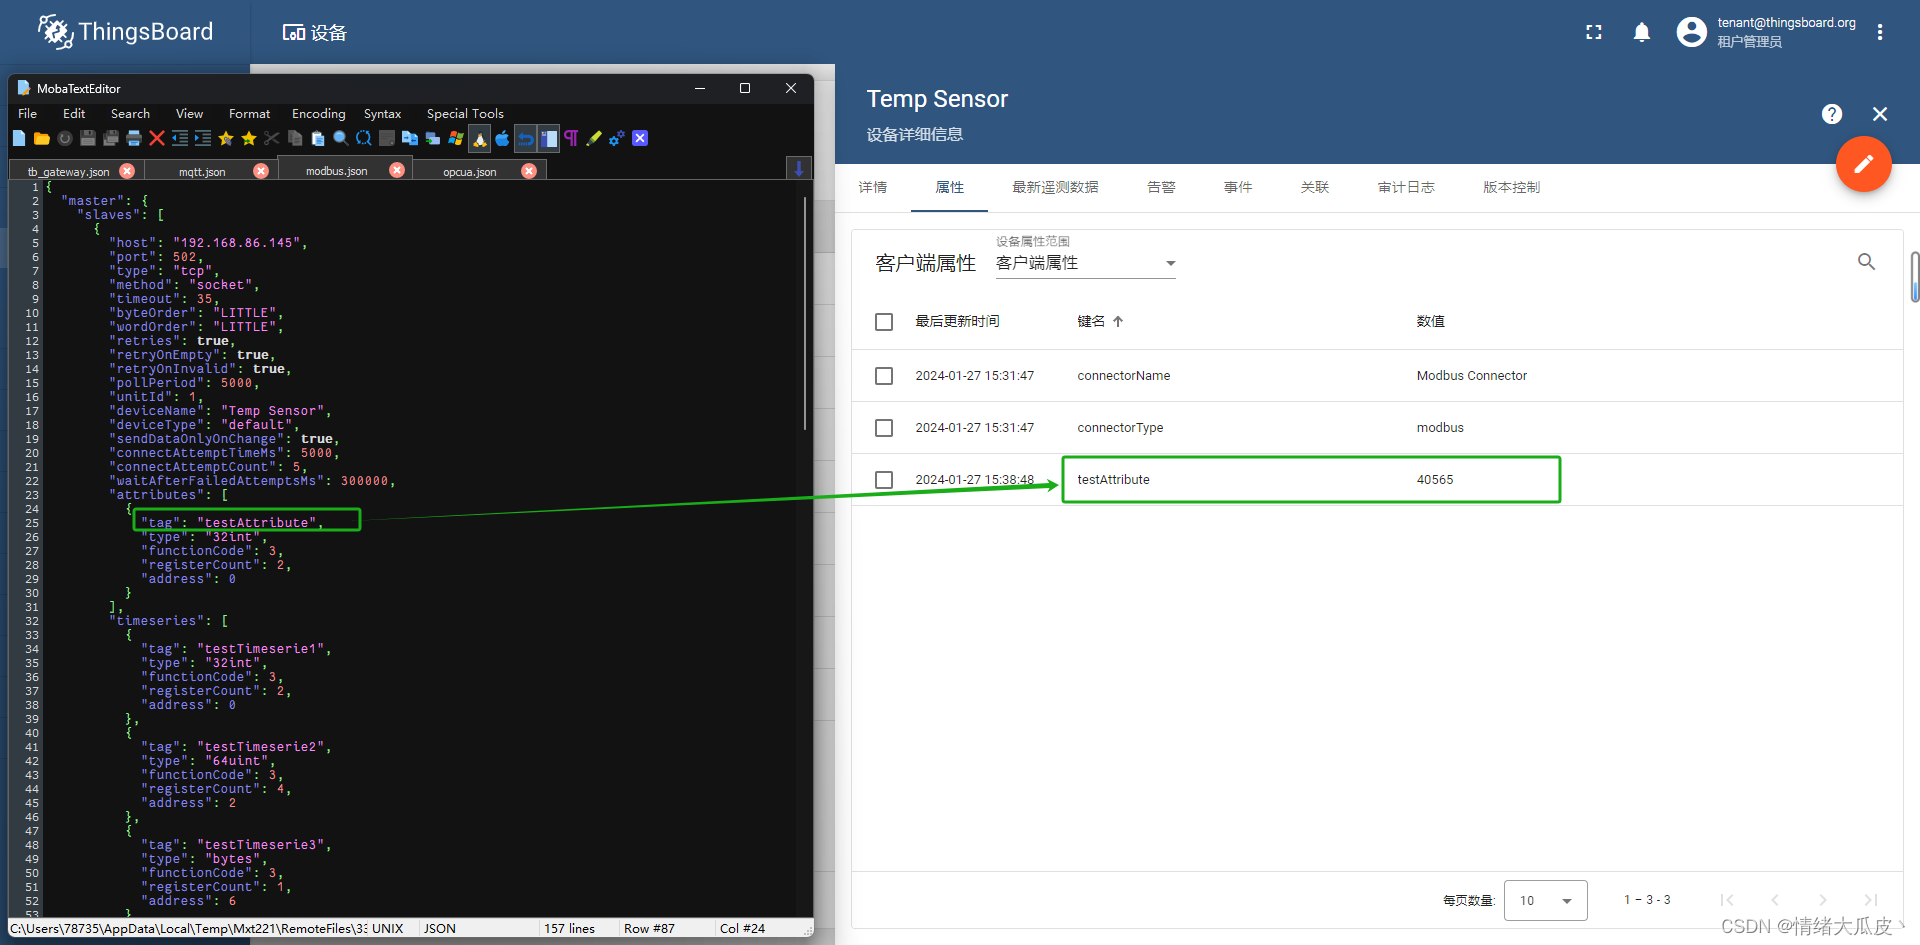1920x945 pixels.
Task: Click the Reload file icon in MobaTextEditor
Action: click(x=65, y=138)
